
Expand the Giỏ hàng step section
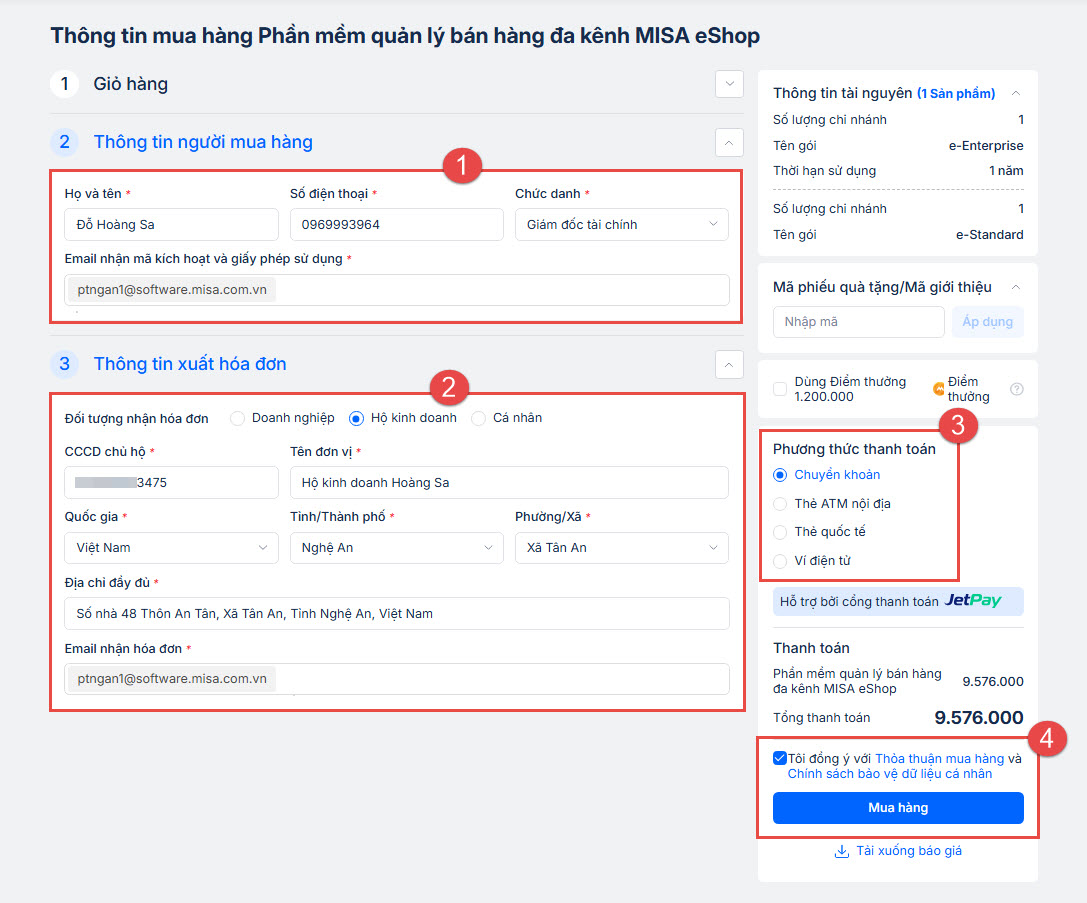click(729, 84)
